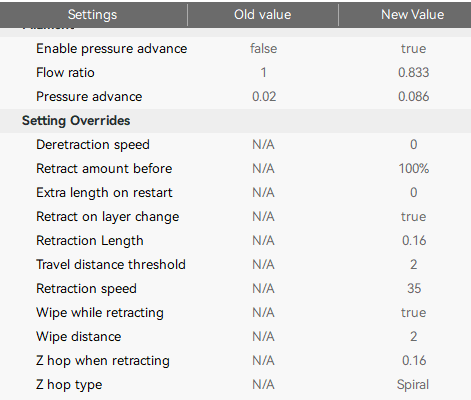471x400 pixels.
Task: Select the Z hop when retracting row
Action: tap(235, 361)
